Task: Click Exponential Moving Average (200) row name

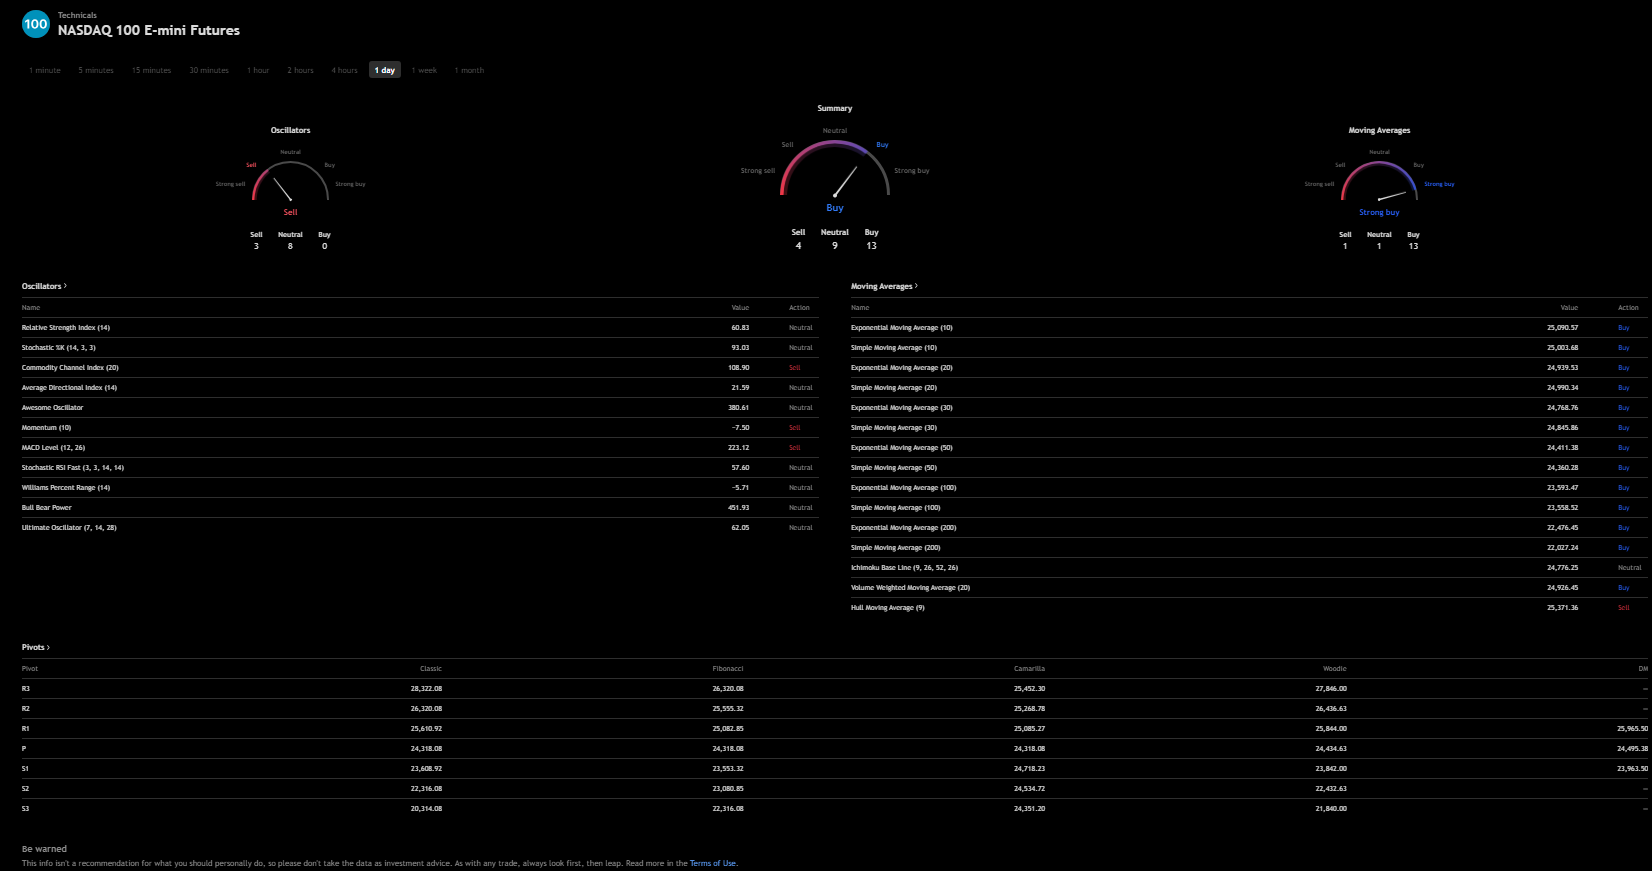Action: pos(904,528)
